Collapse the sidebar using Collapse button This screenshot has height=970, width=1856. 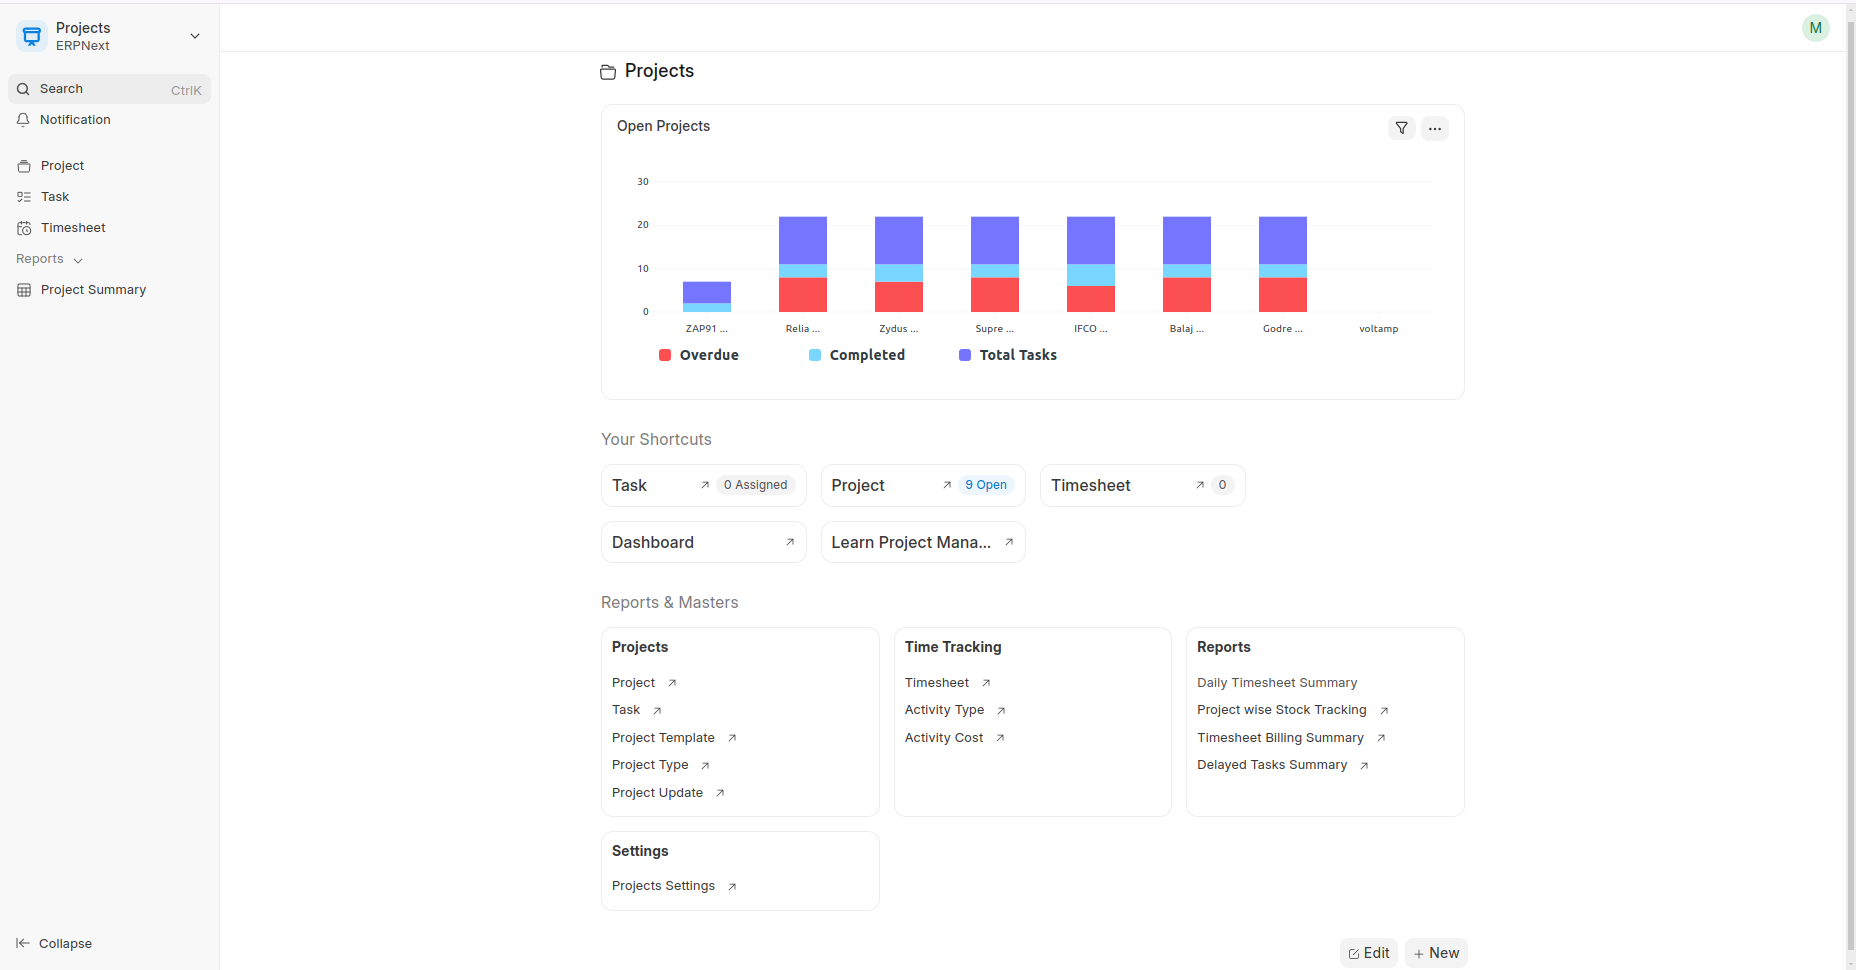click(x=55, y=943)
